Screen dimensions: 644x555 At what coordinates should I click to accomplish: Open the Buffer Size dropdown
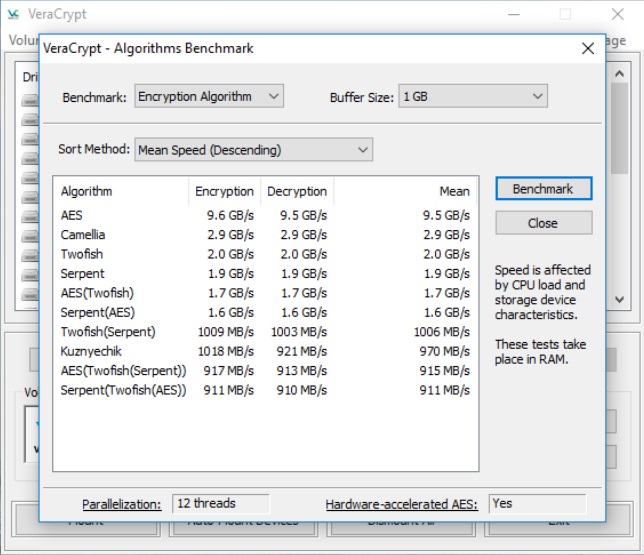473,96
